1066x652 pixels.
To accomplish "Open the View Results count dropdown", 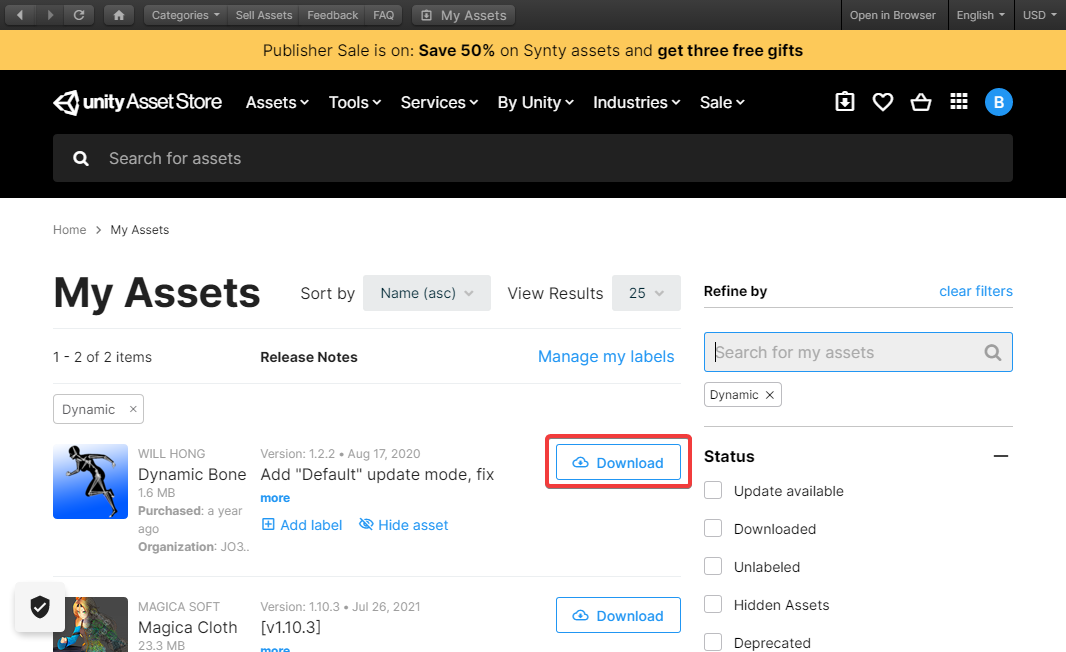I will [645, 292].
